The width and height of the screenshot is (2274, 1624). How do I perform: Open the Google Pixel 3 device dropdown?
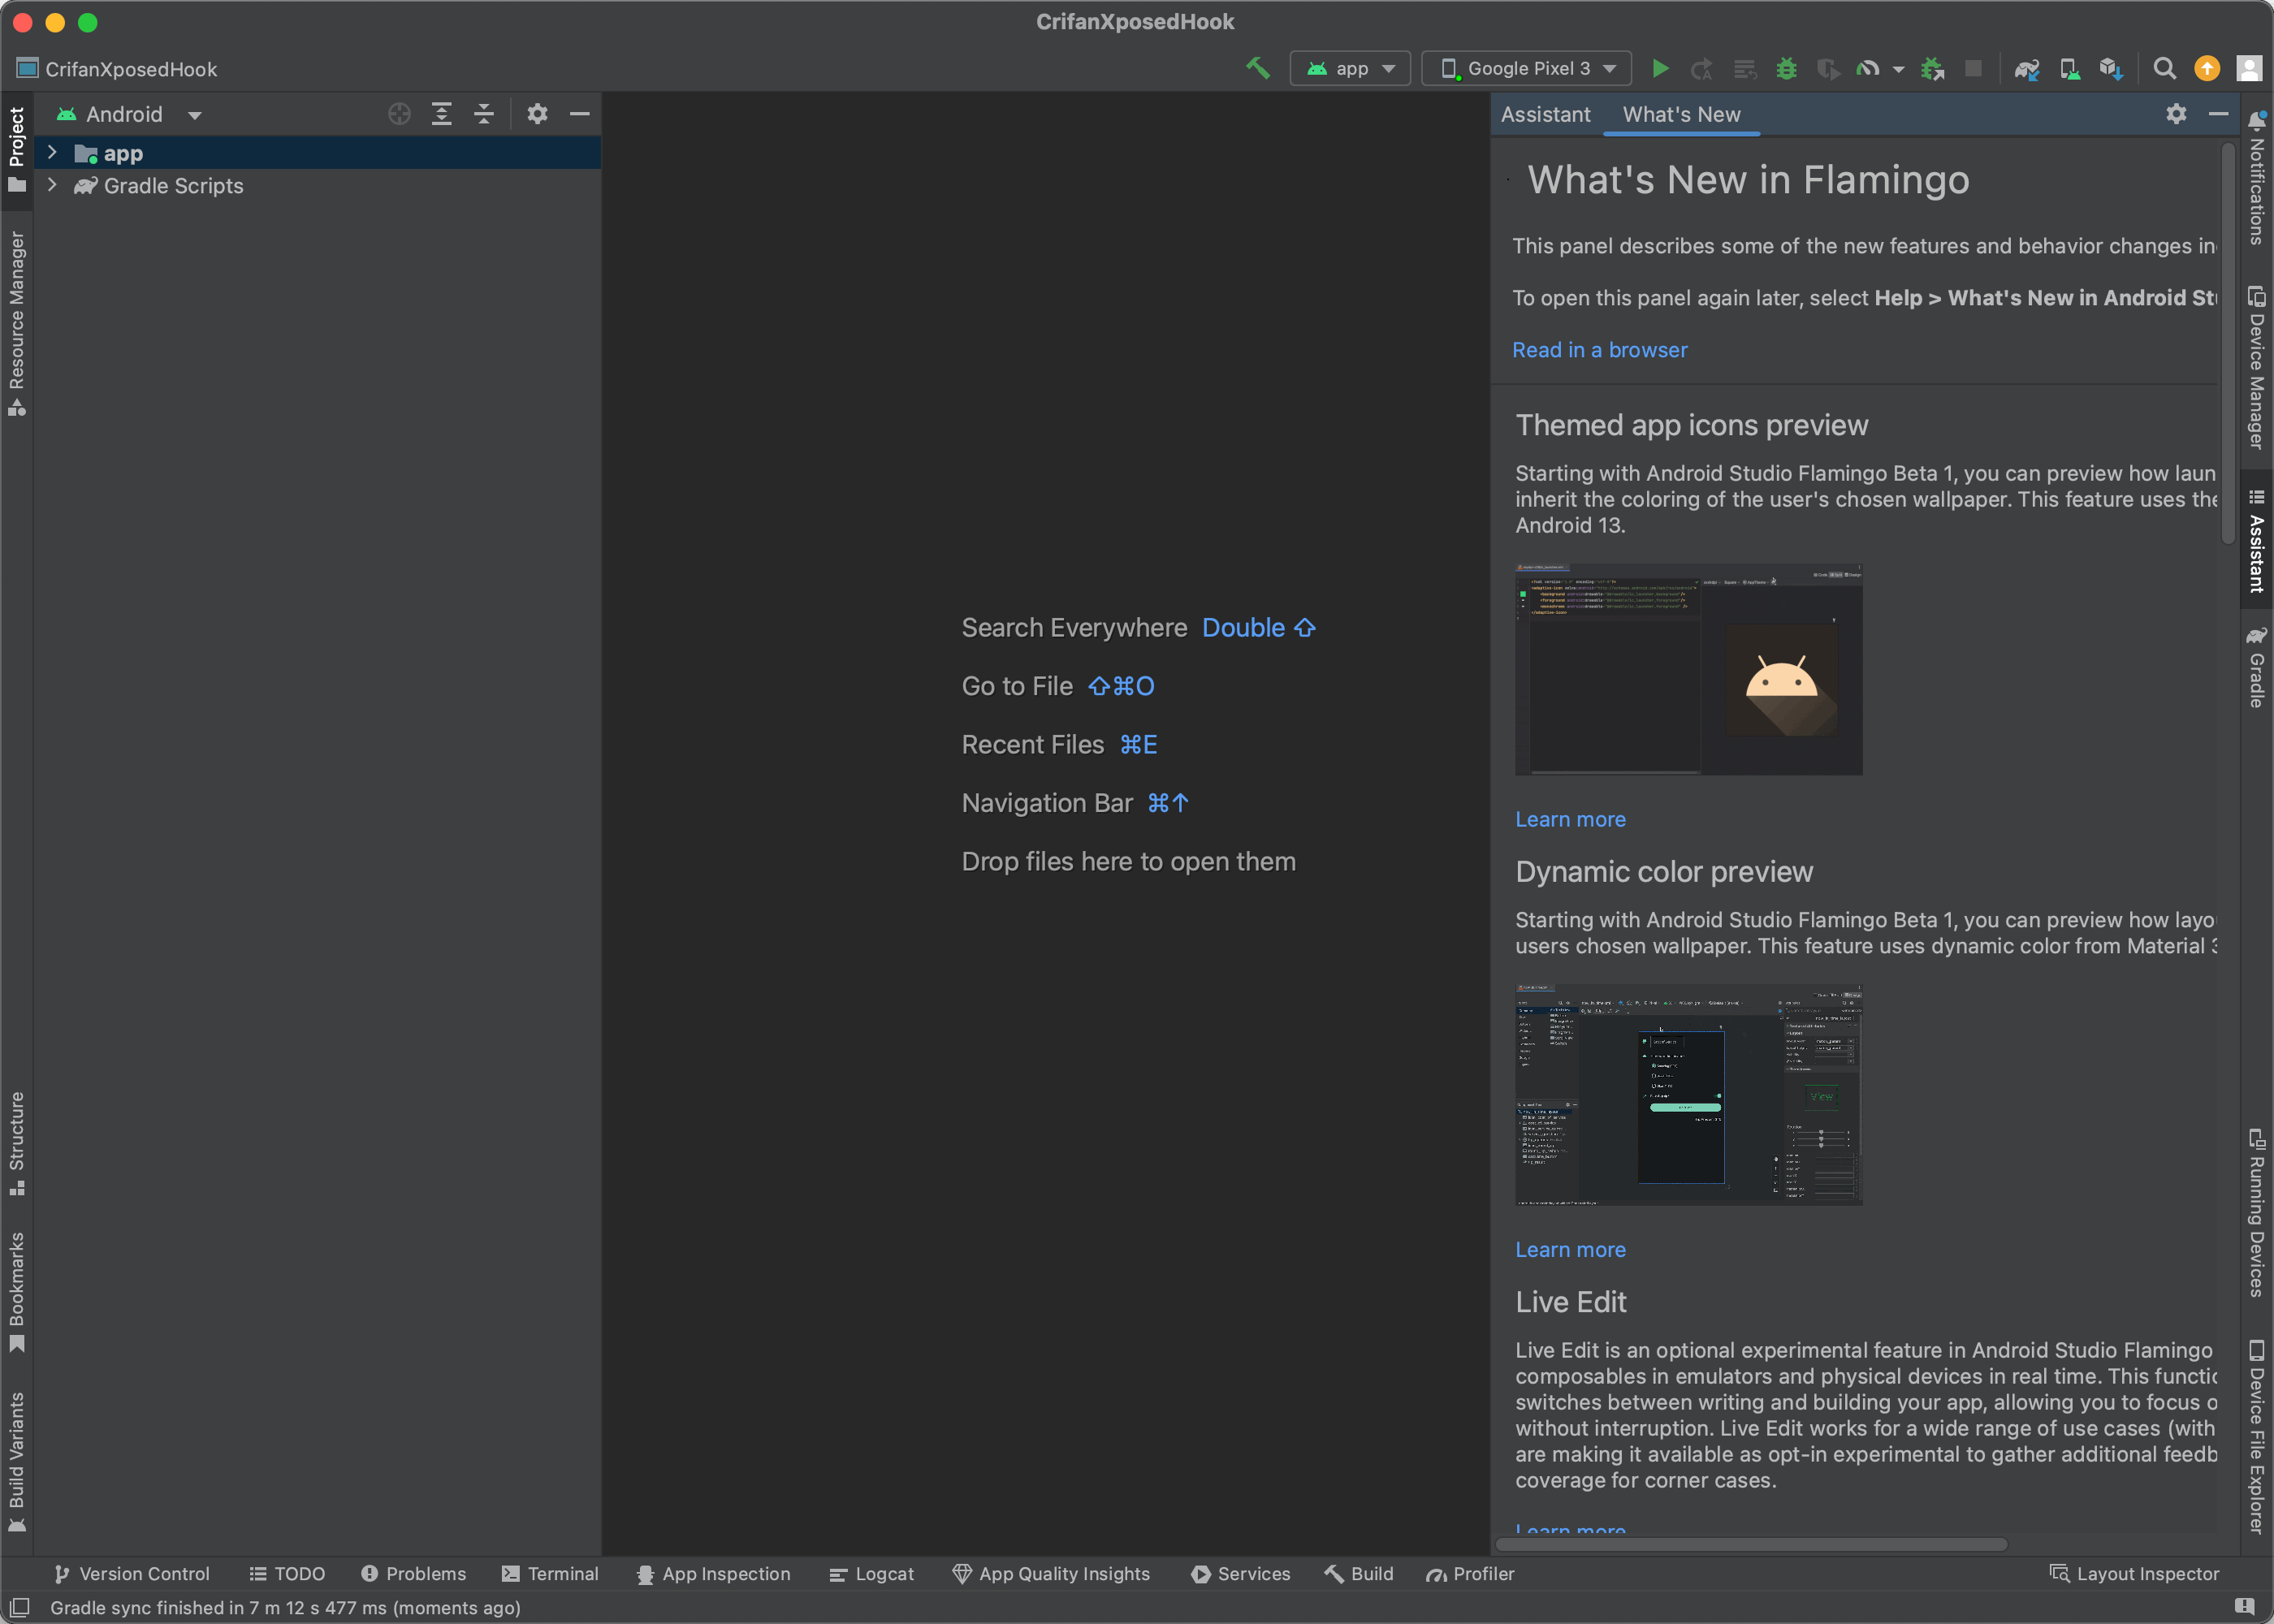tap(1526, 68)
